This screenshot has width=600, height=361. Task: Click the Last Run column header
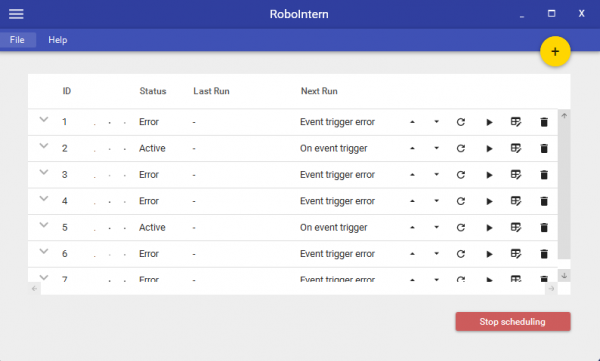[x=211, y=91]
